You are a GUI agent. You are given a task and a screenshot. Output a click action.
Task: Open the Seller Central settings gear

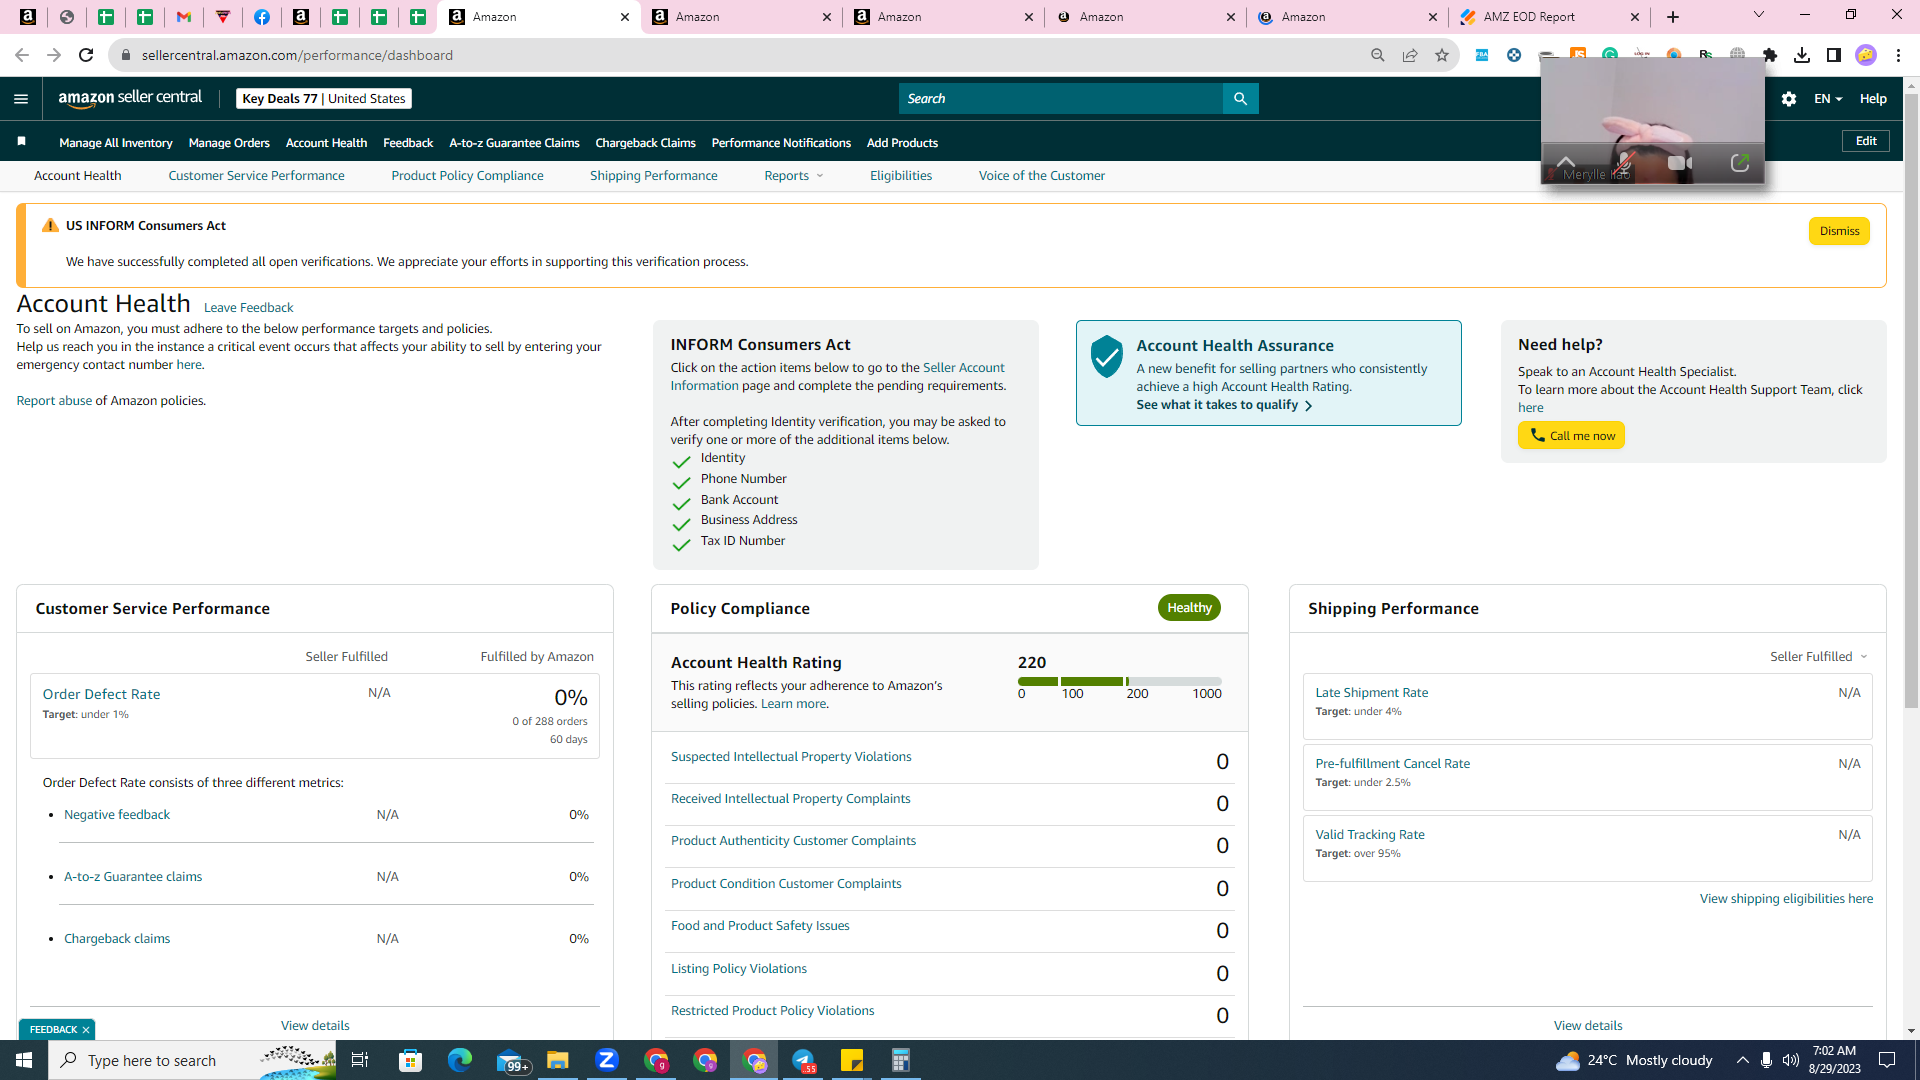point(1789,99)
